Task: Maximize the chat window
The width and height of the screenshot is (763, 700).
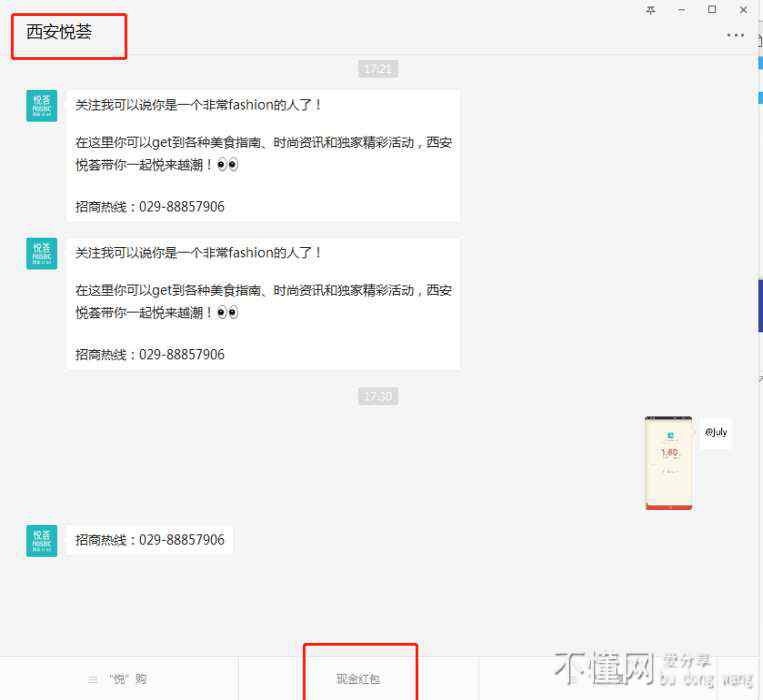Action: click(x=712, y=10)
